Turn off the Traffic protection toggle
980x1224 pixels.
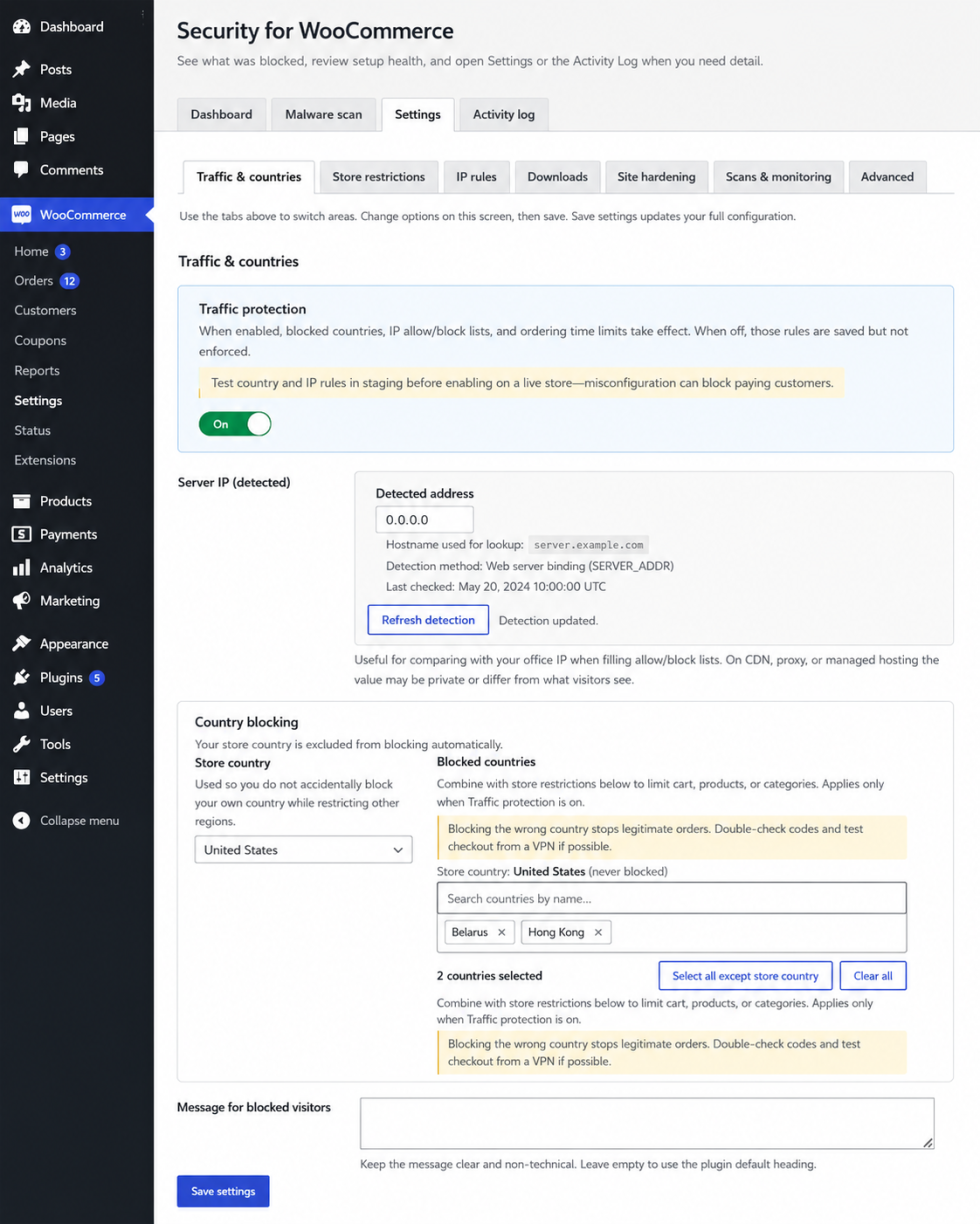click(x=235, y=424)
